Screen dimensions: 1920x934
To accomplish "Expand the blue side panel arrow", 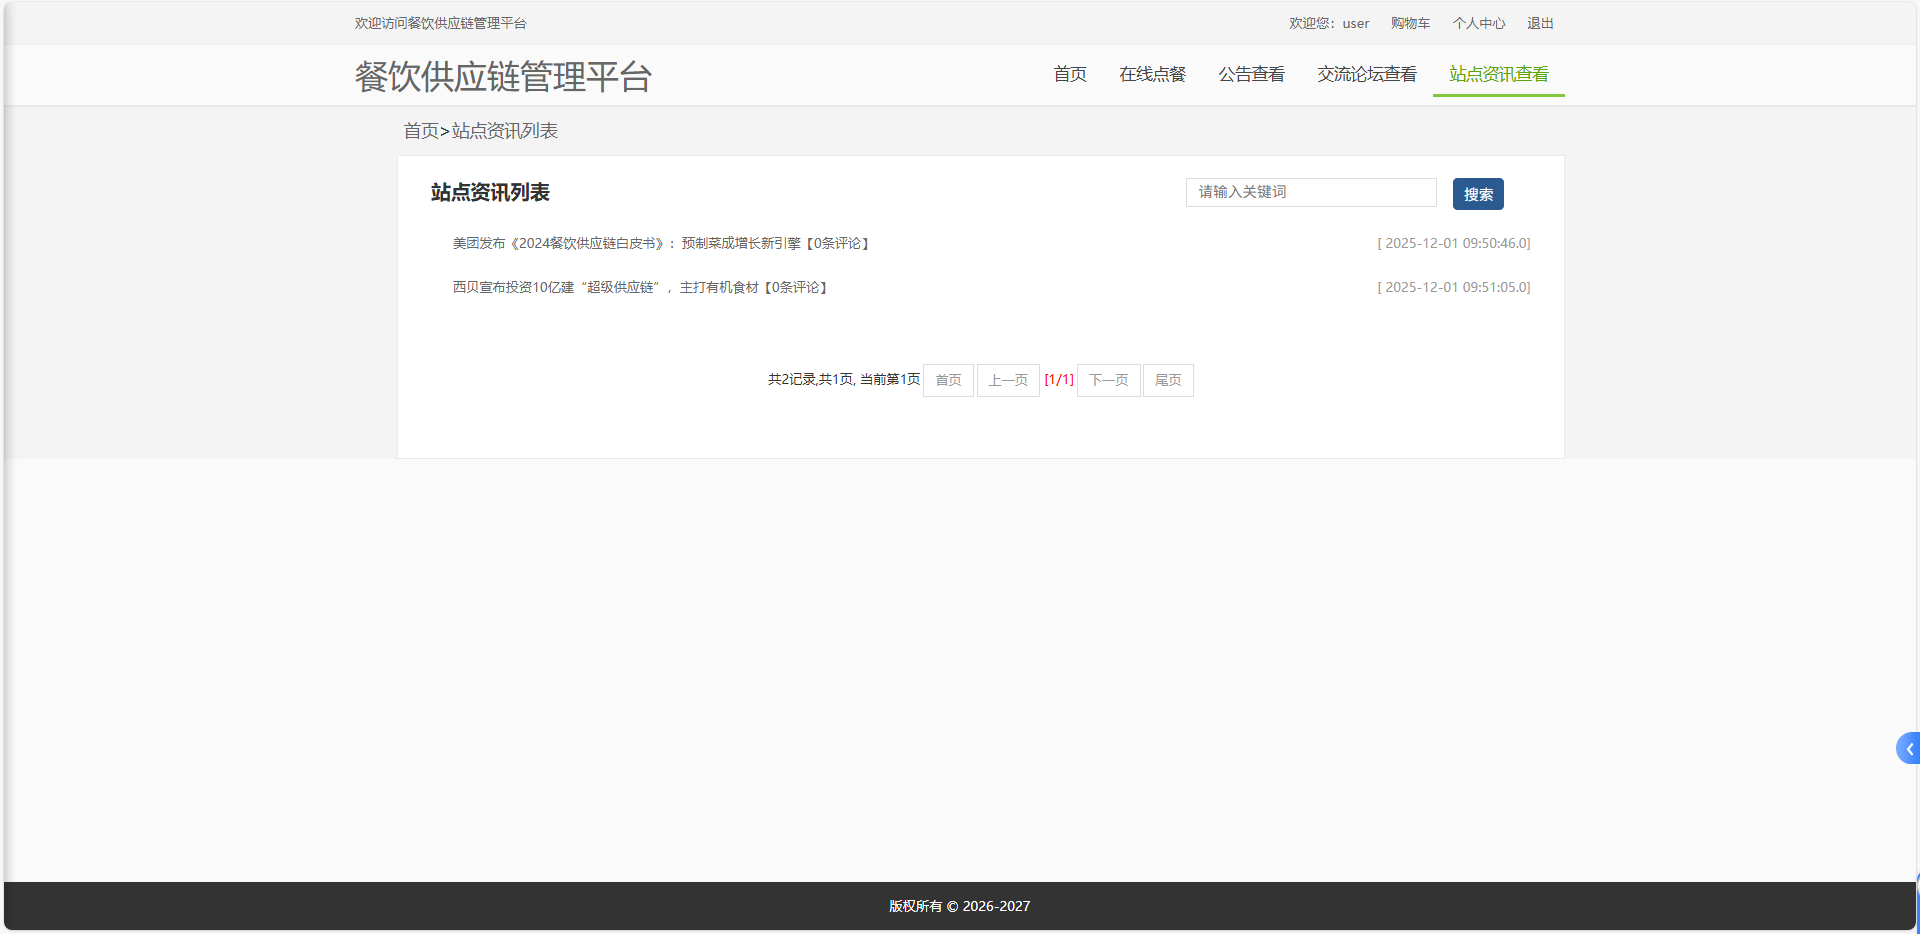I will (1908, 748).
